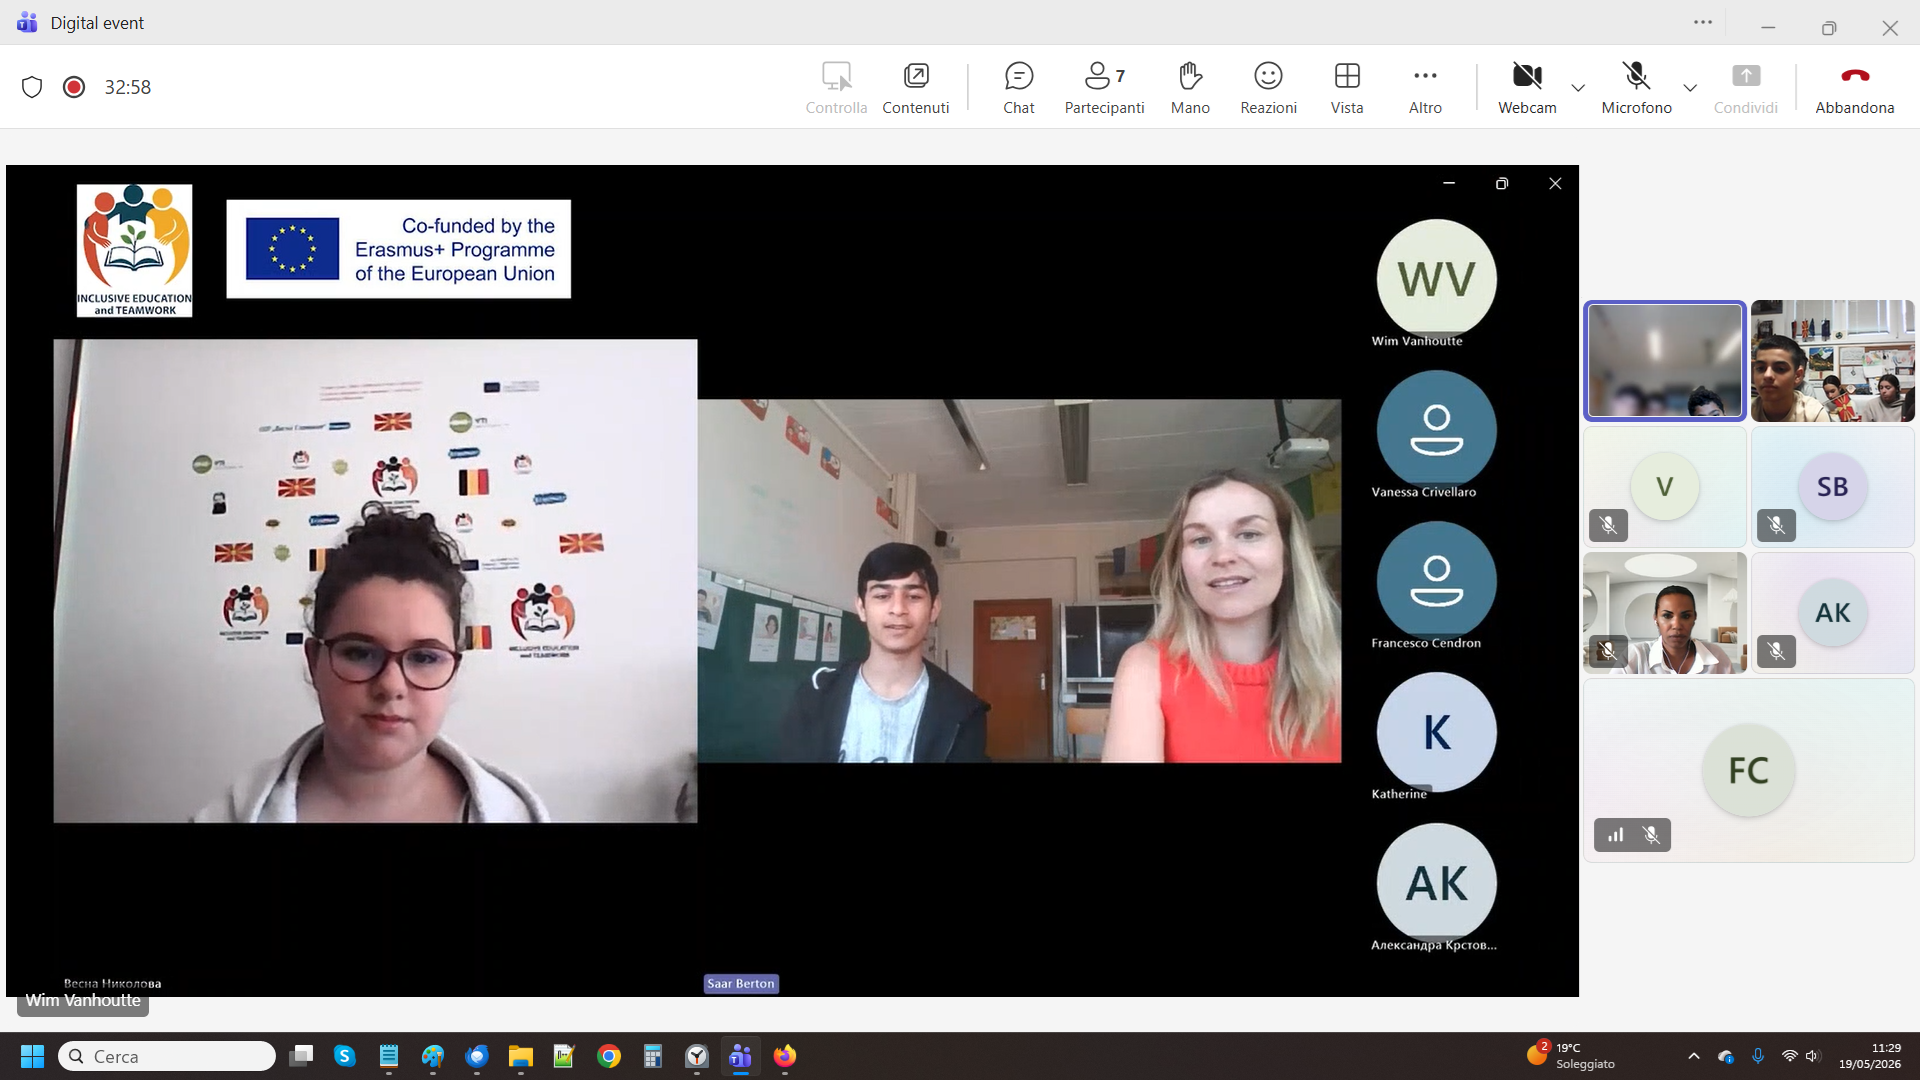Click in the Cerca search box

pyautogui.click(x=167, y=1056)
